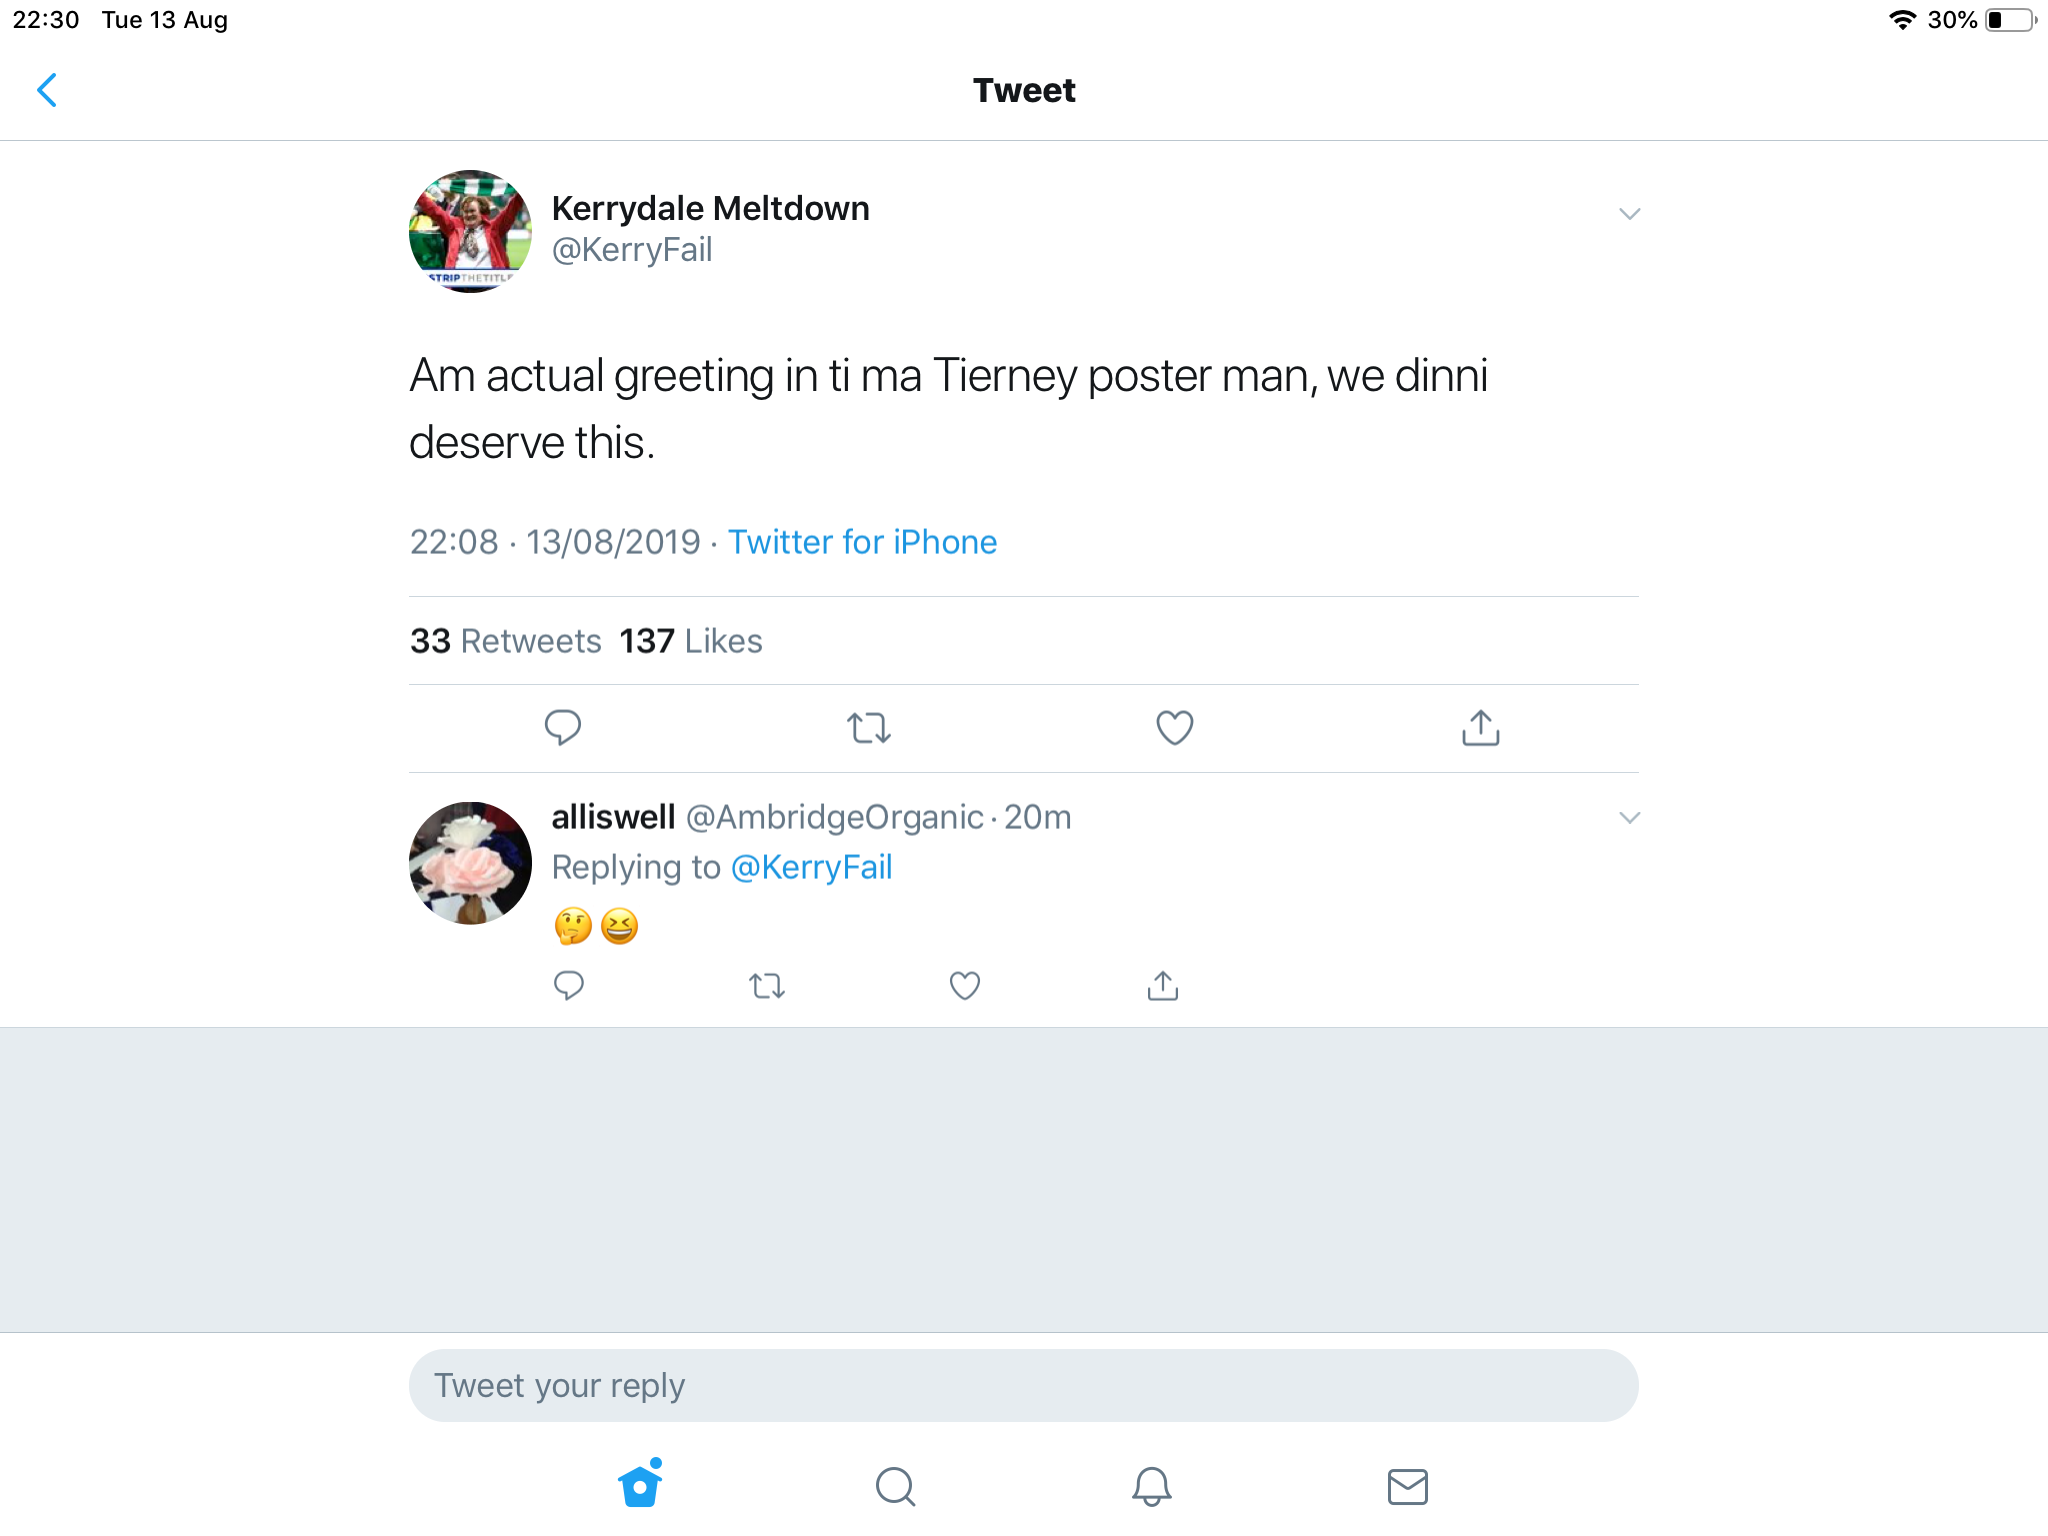View the 137 Likes list

(x=691, y=641)
